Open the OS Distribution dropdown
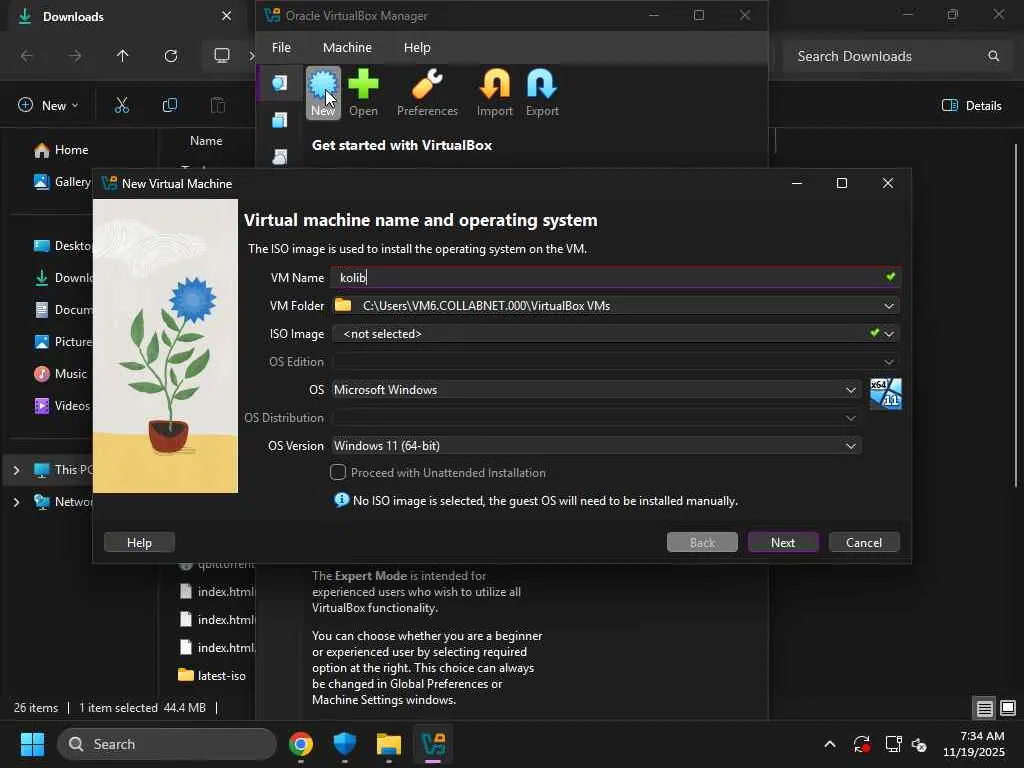 coord(596,418)
